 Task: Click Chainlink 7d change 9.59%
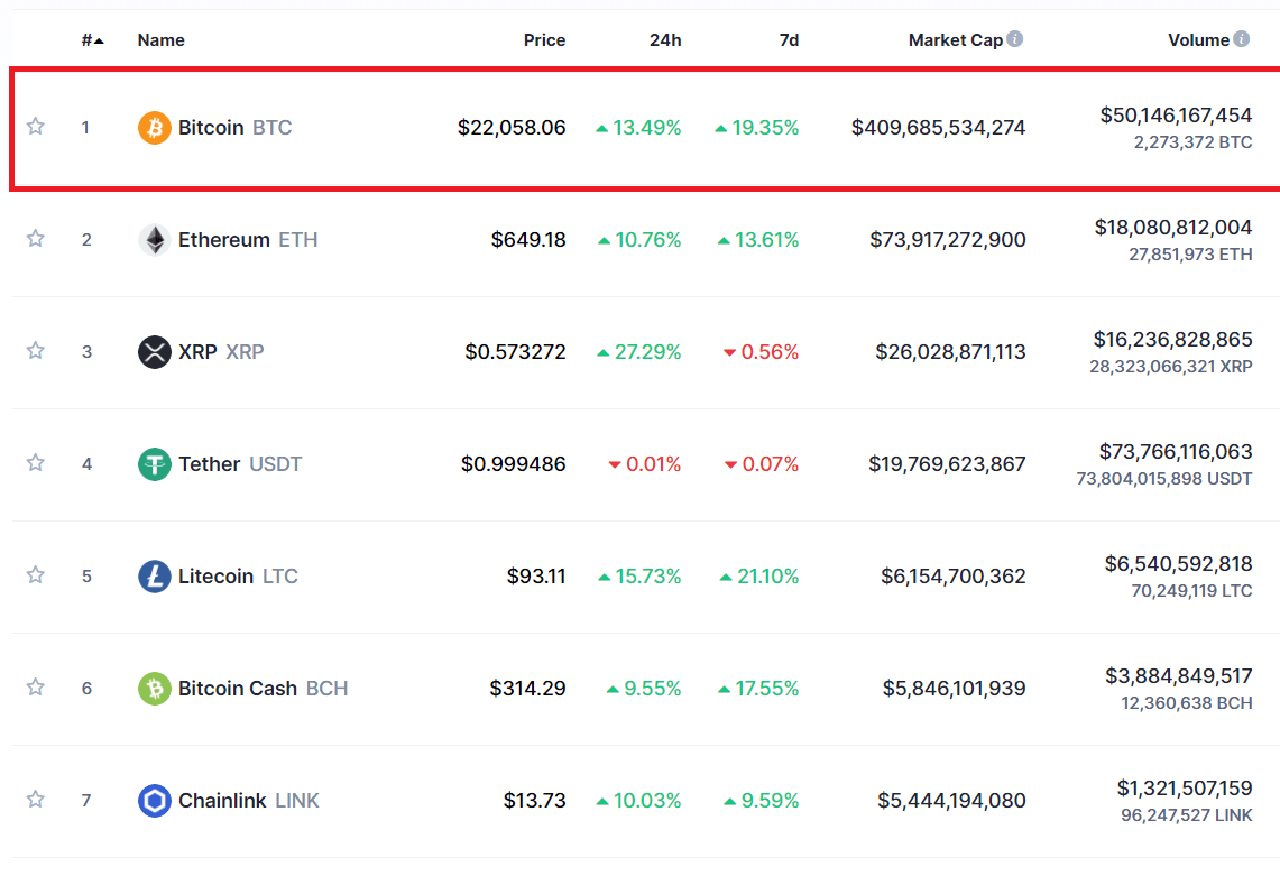click(x=762, y=800)
